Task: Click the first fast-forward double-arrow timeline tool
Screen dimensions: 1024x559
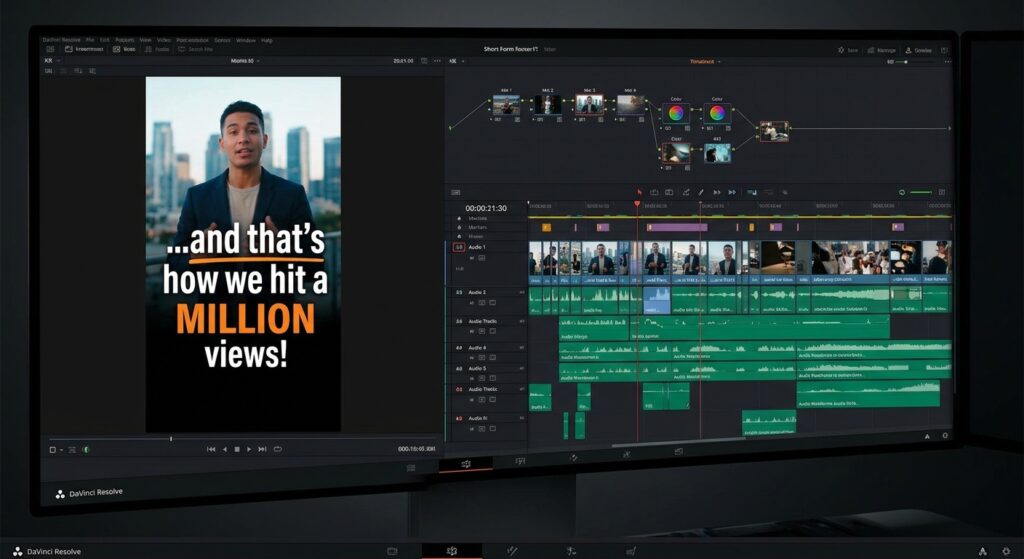Action: click(716, 192)
